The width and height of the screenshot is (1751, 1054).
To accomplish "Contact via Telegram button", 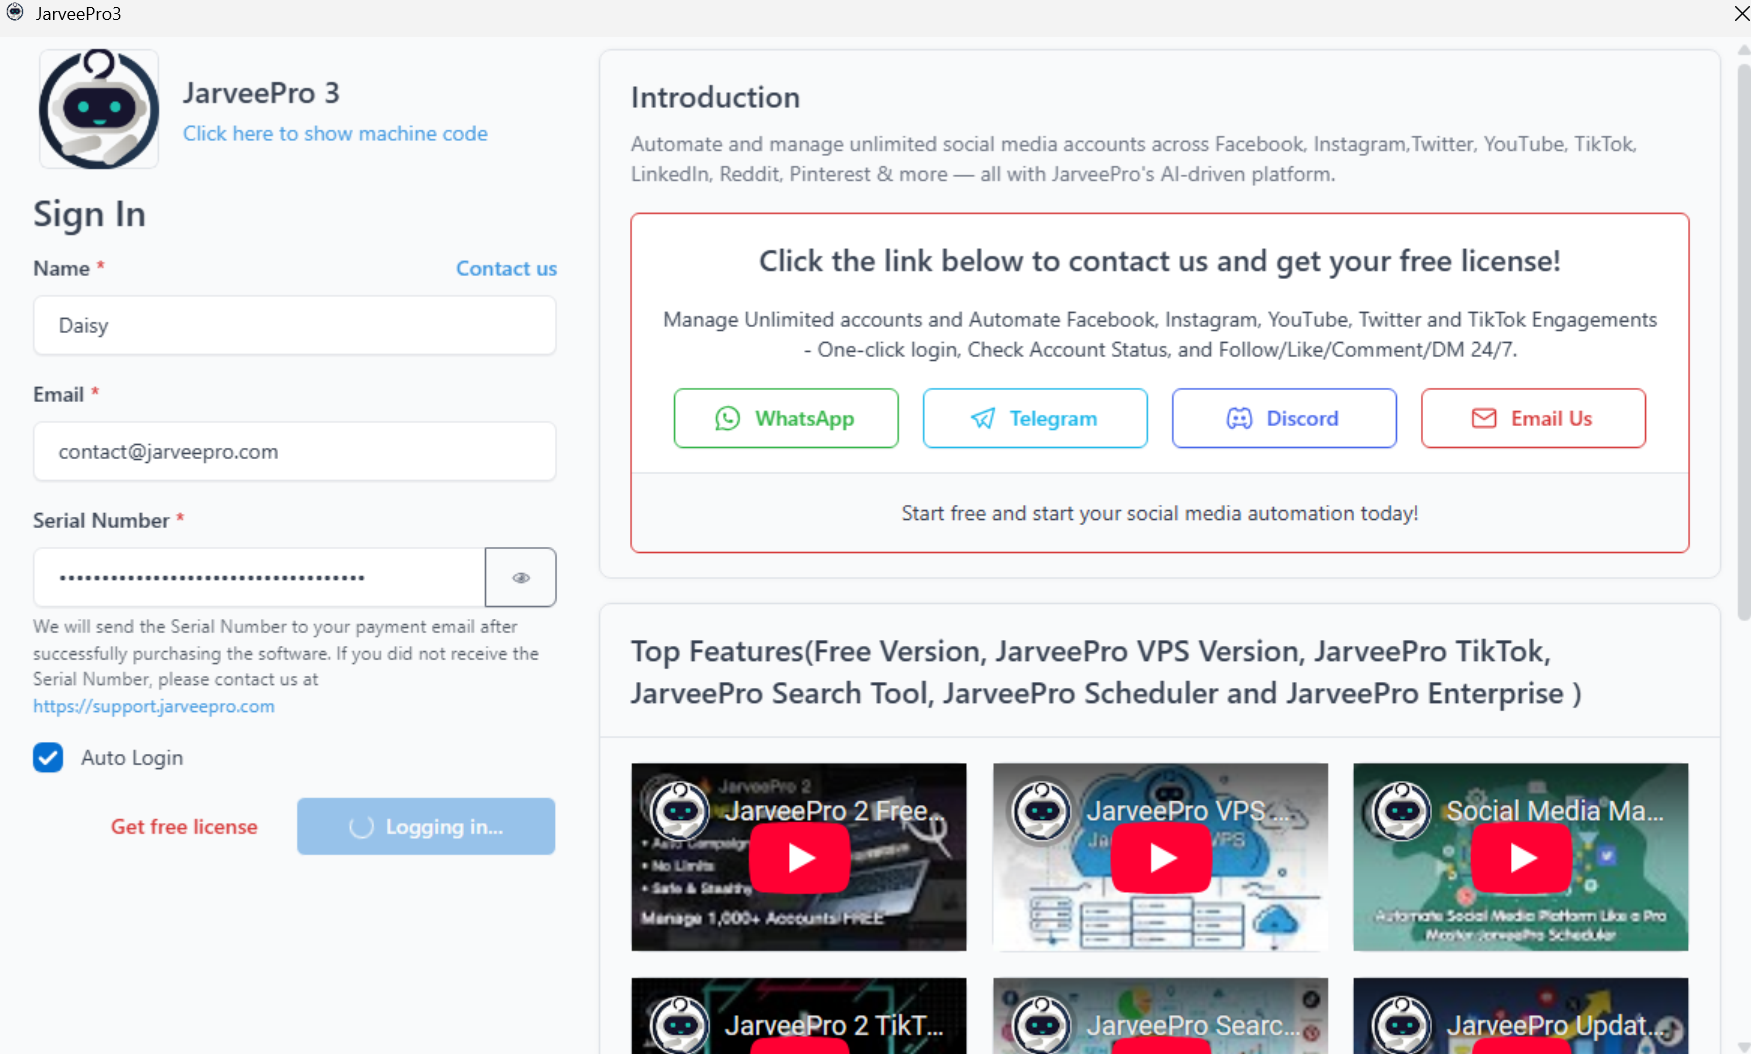I will click(x=1034, y=418).
